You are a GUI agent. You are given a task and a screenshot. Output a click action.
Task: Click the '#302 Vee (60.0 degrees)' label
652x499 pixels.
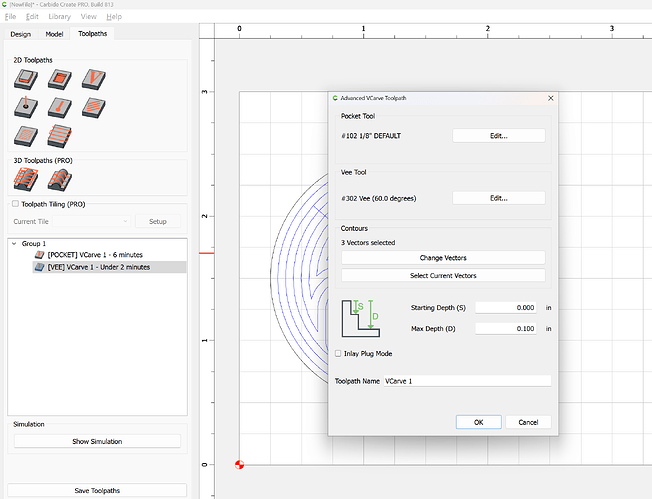tap(378, 198)
